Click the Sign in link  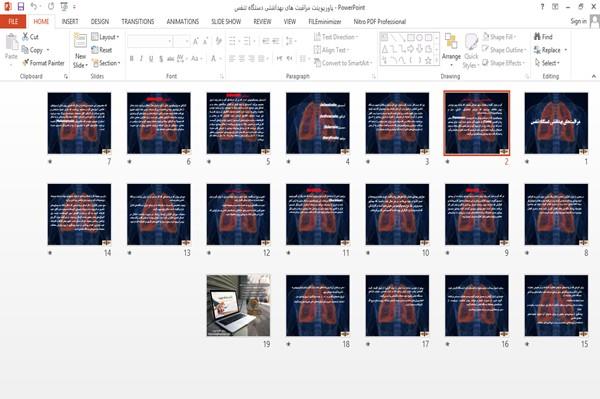pyautogui.click(x=578, y=21)
